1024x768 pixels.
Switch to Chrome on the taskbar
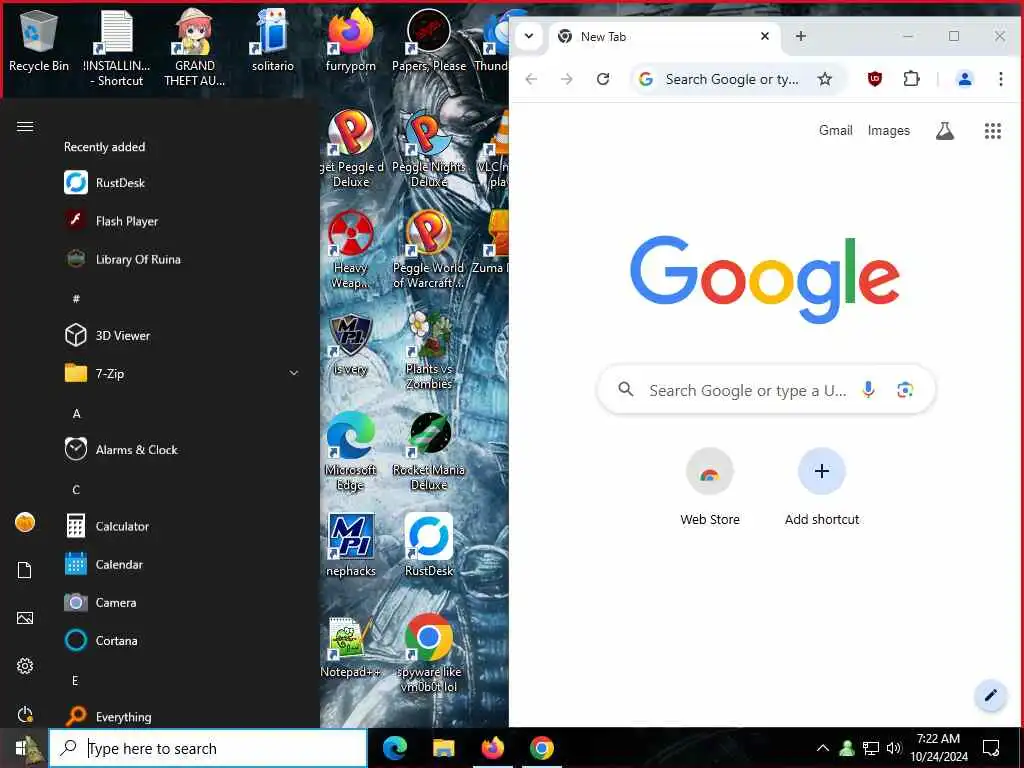(x=541, y=748)
